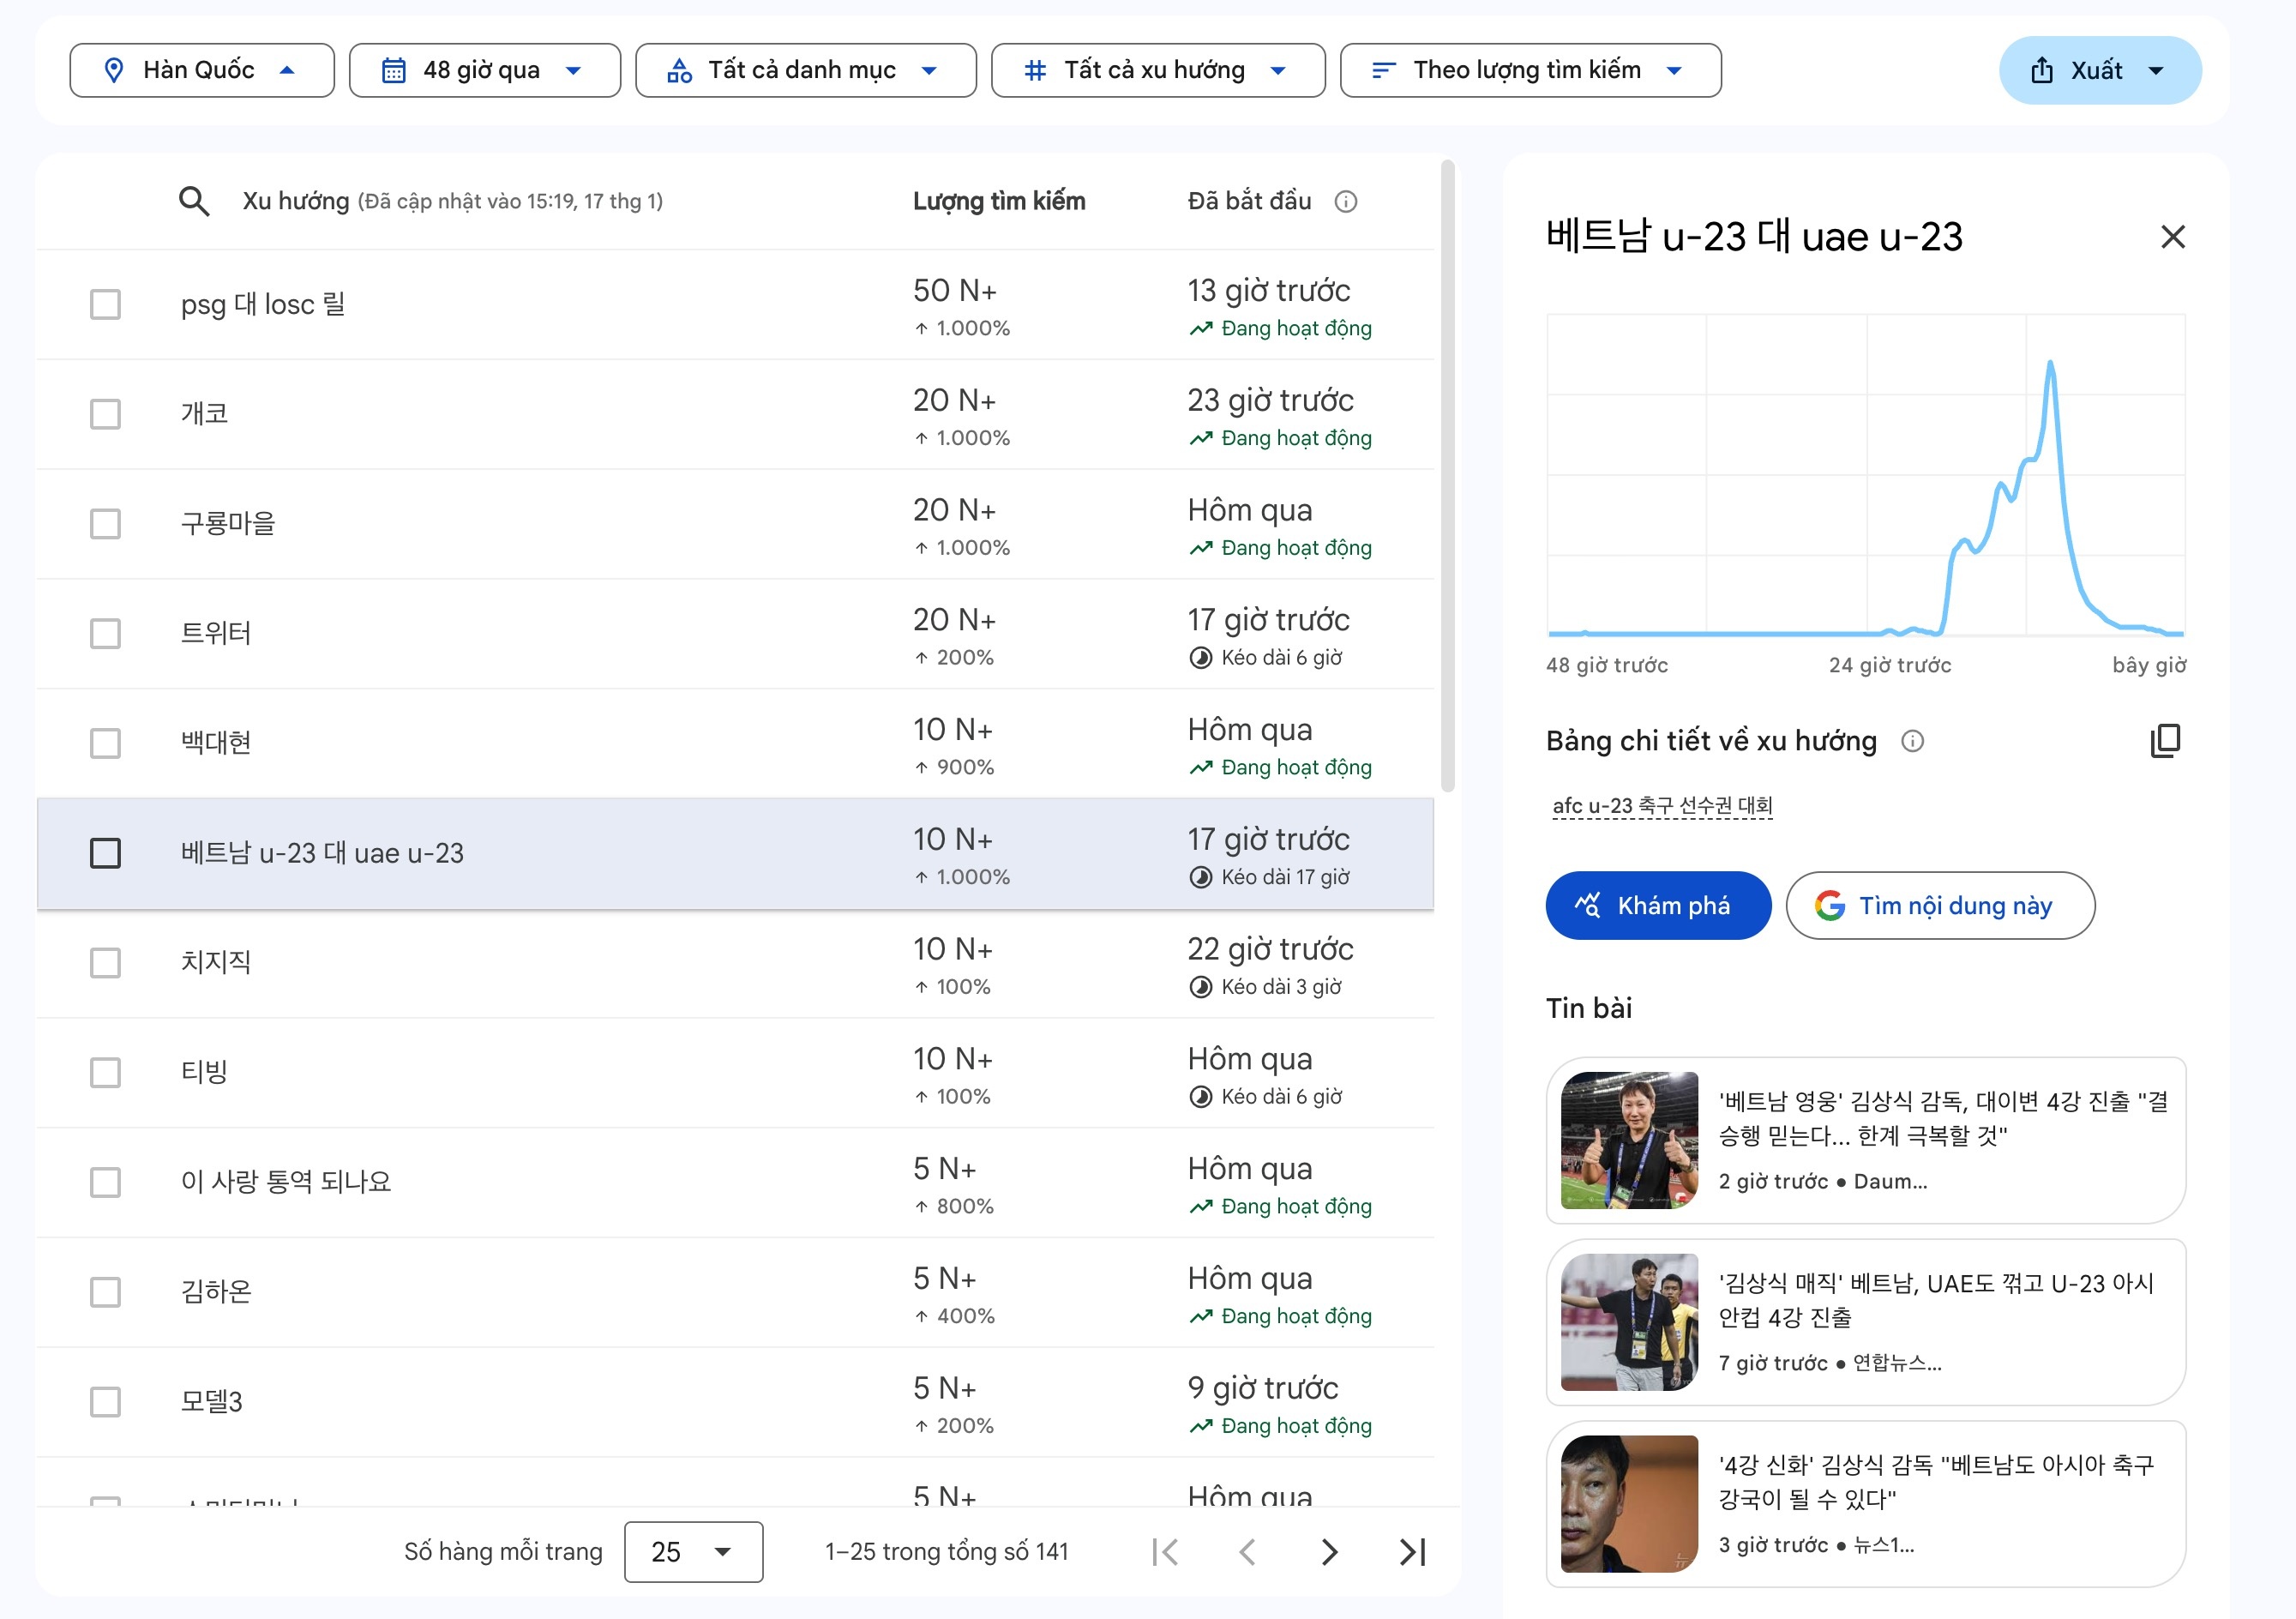Go to the first page arrow

coord(1165,1552)
